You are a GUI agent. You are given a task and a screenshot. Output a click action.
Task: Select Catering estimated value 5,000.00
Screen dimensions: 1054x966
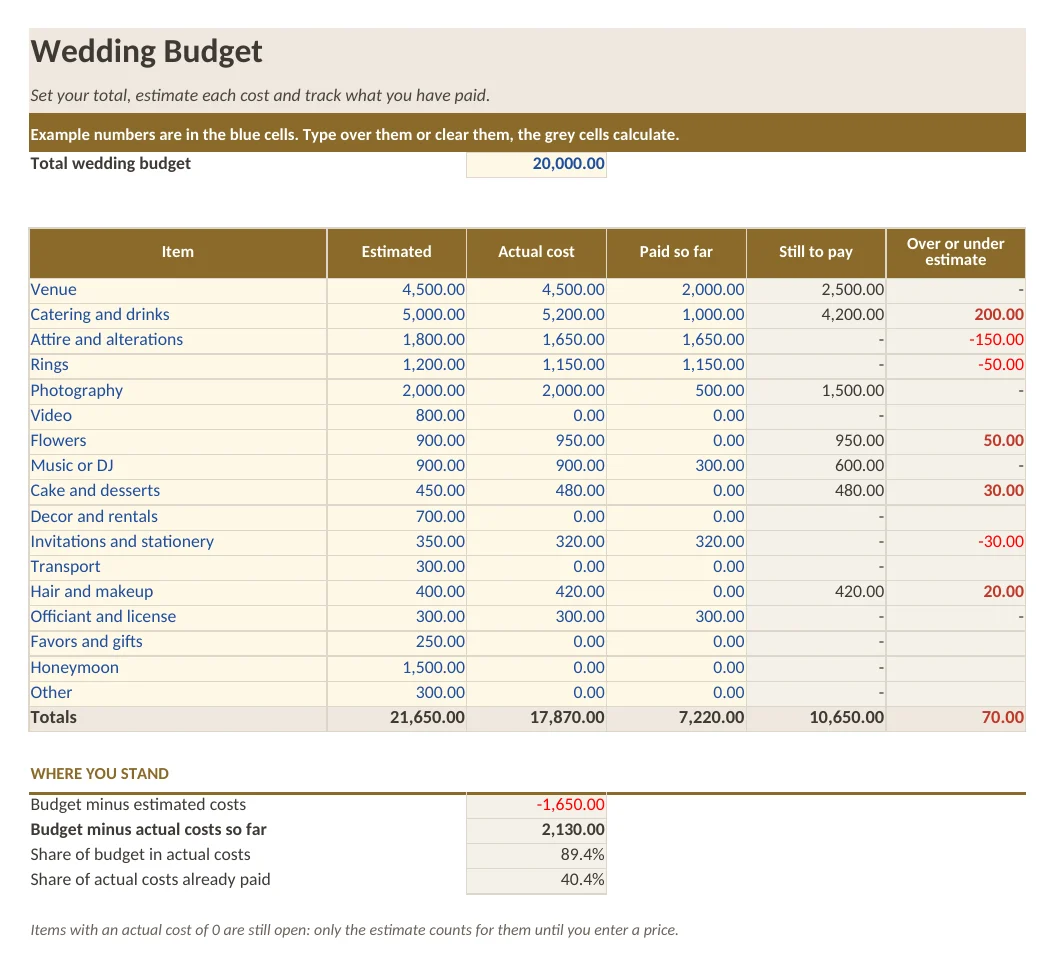point(397,315)
